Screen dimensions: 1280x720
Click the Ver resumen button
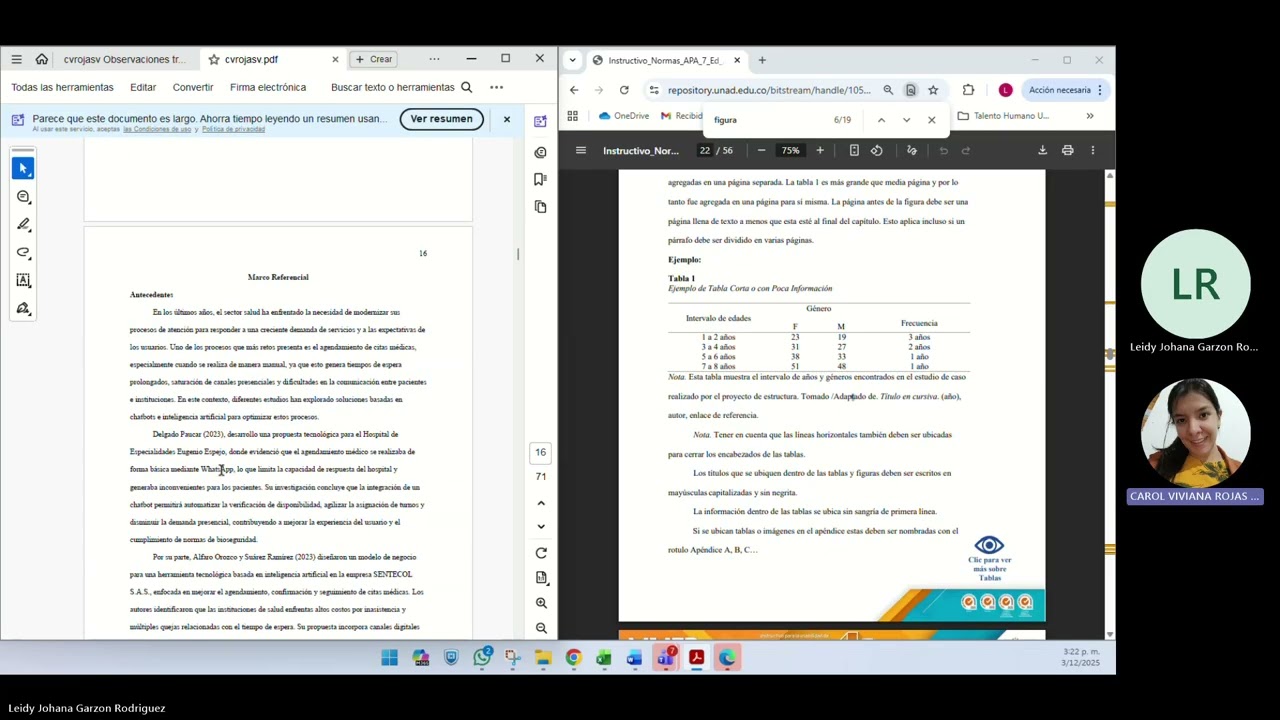441,119
